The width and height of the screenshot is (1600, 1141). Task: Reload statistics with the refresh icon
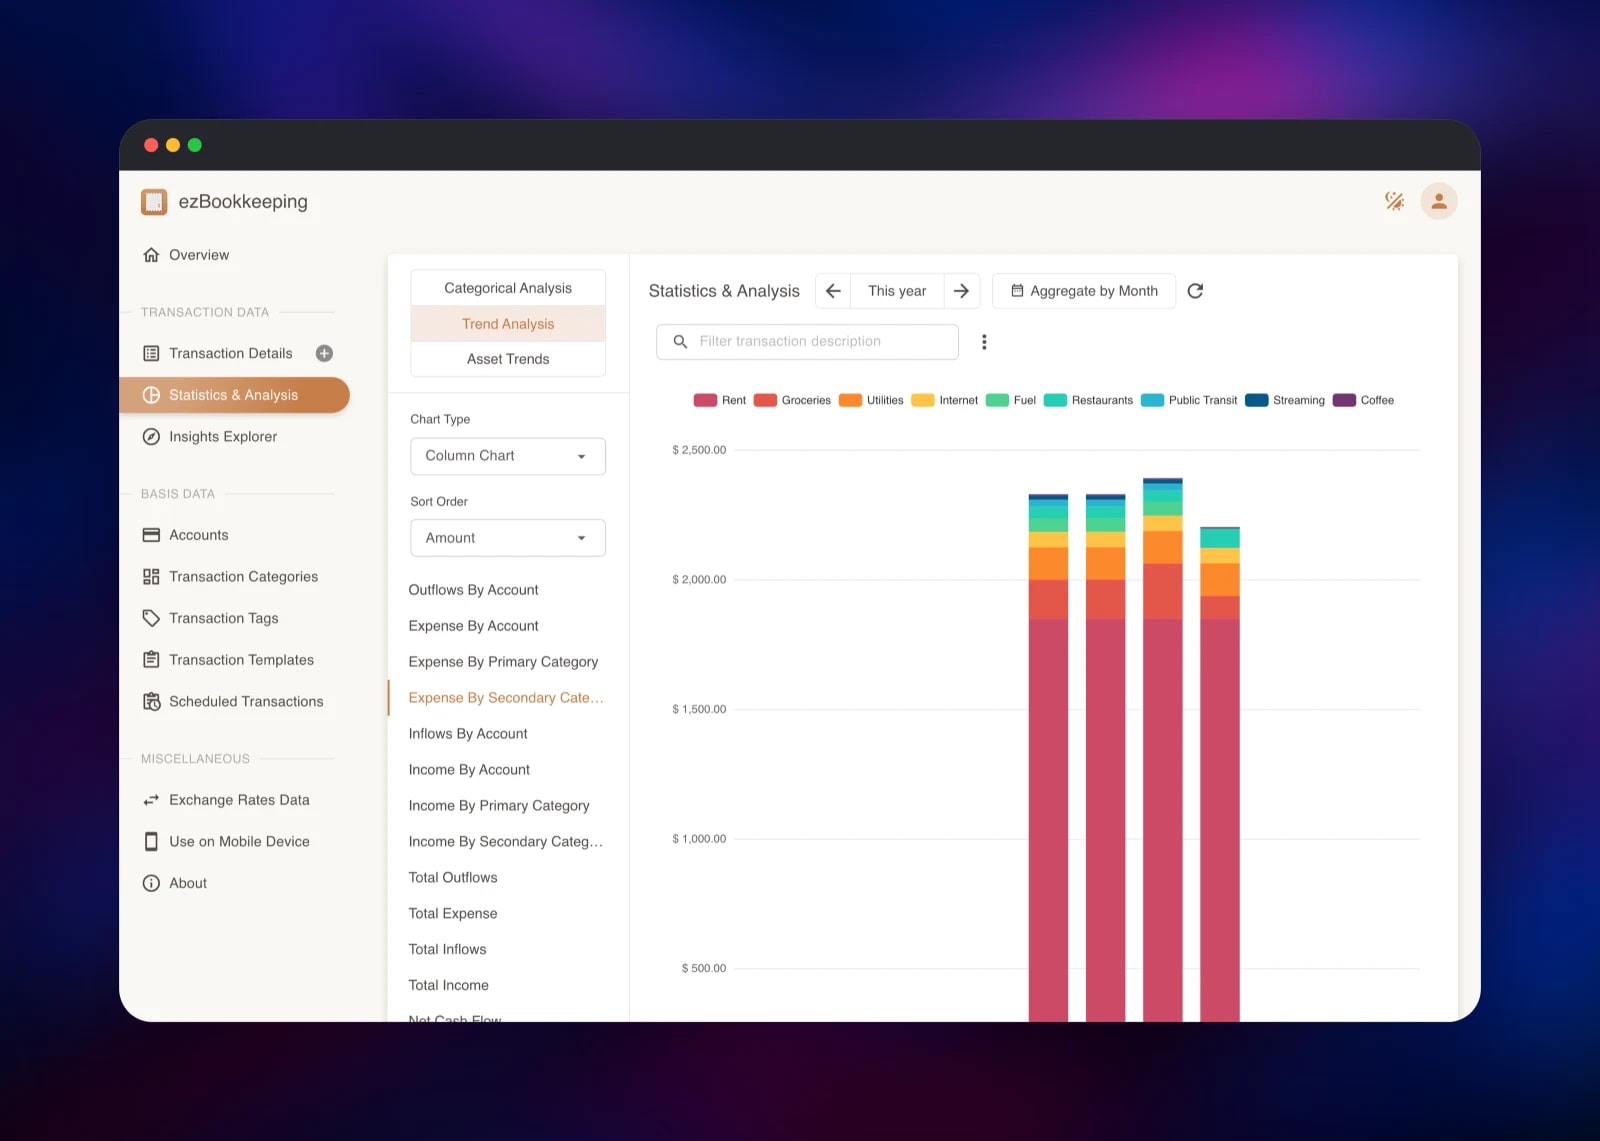pyautogui.click(x=1195, y=291)
